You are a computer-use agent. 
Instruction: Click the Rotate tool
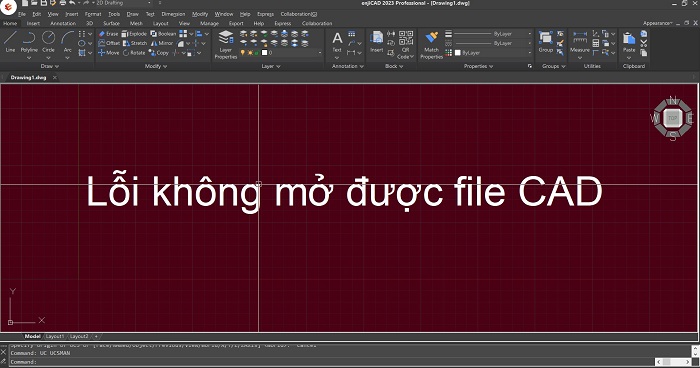point(134,53)
